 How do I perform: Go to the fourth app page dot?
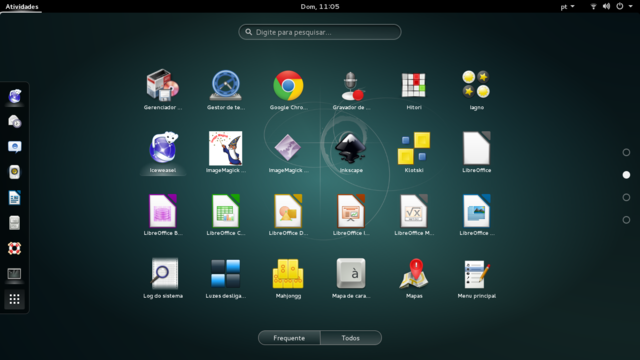click(x=626, y=220)
